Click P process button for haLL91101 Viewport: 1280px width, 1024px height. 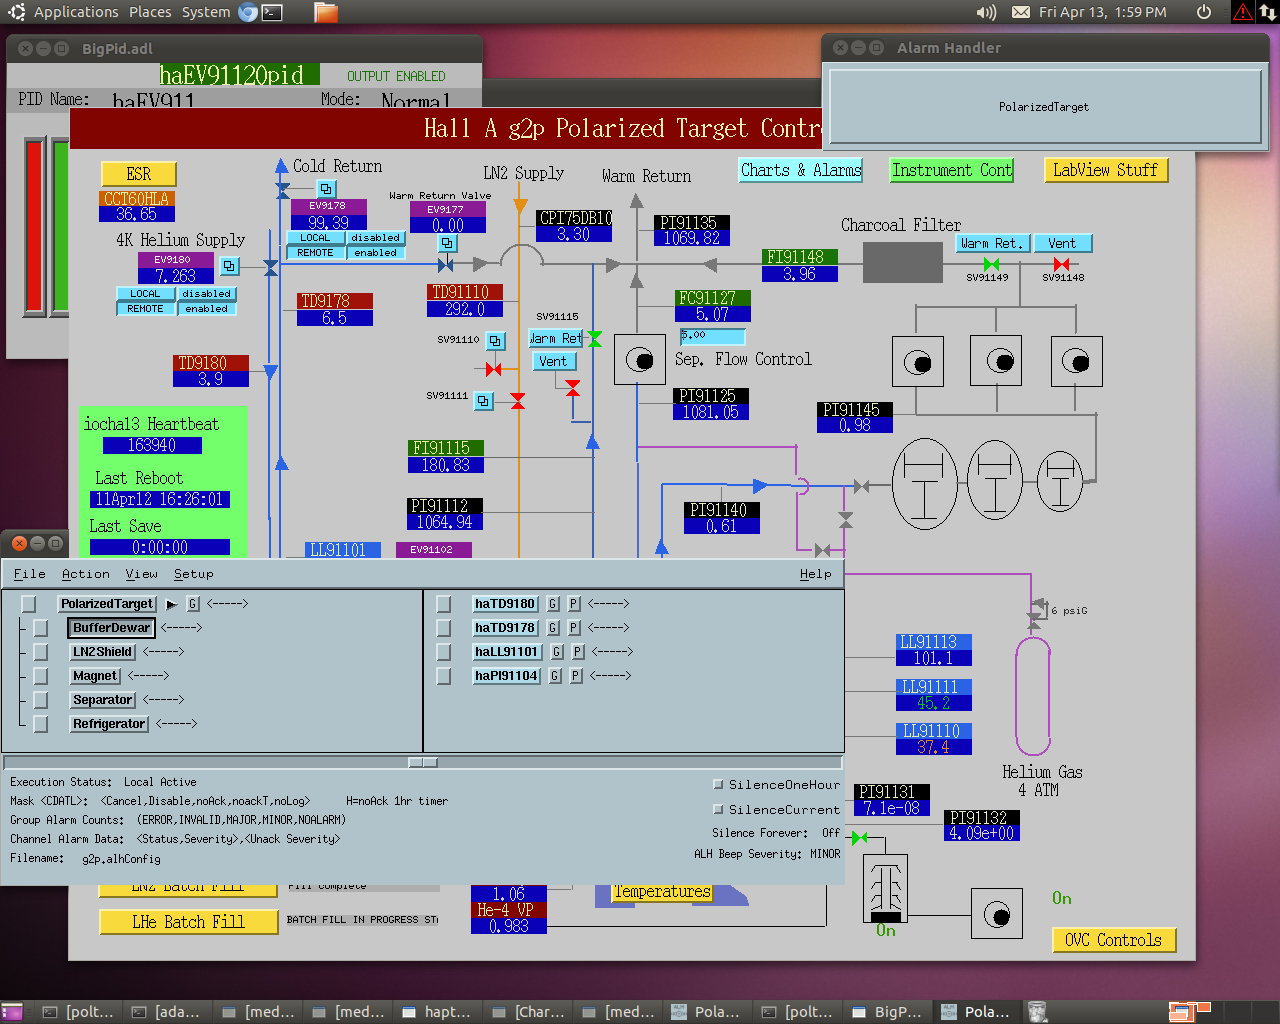576,652
